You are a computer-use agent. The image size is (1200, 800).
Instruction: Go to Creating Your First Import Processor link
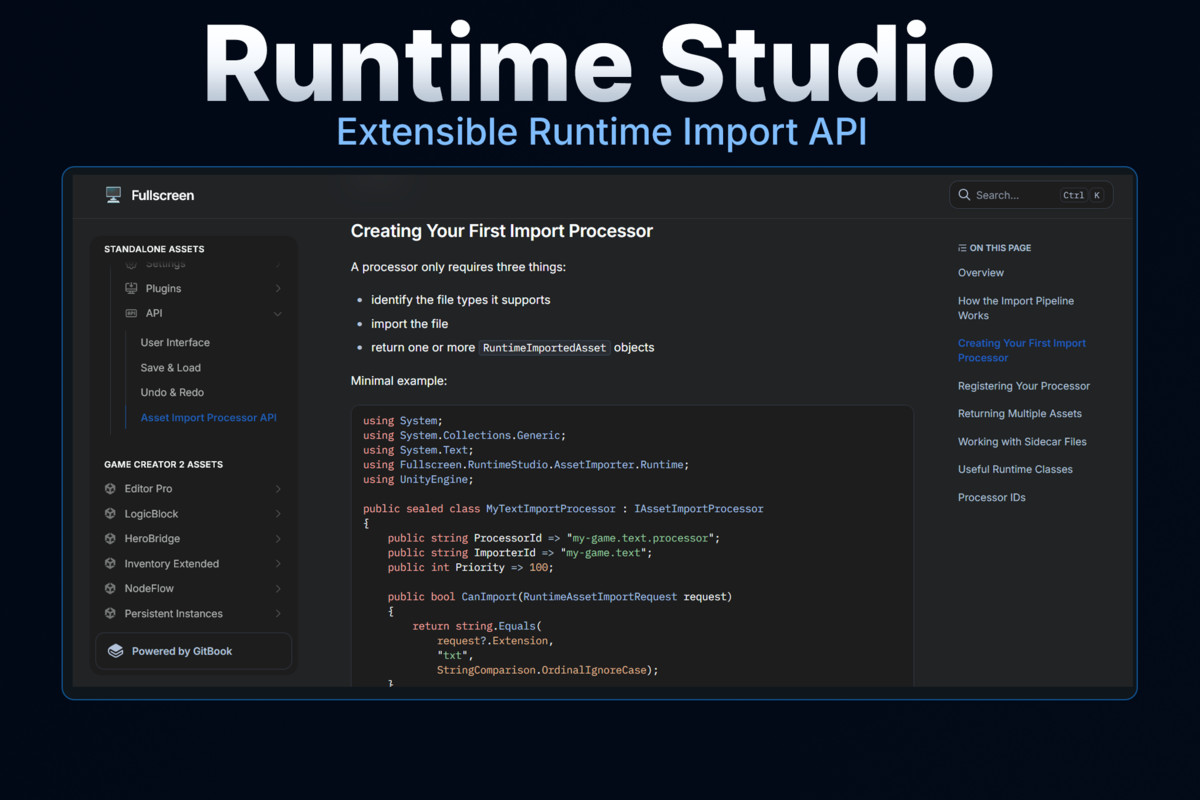click(x=1022, y=350)
